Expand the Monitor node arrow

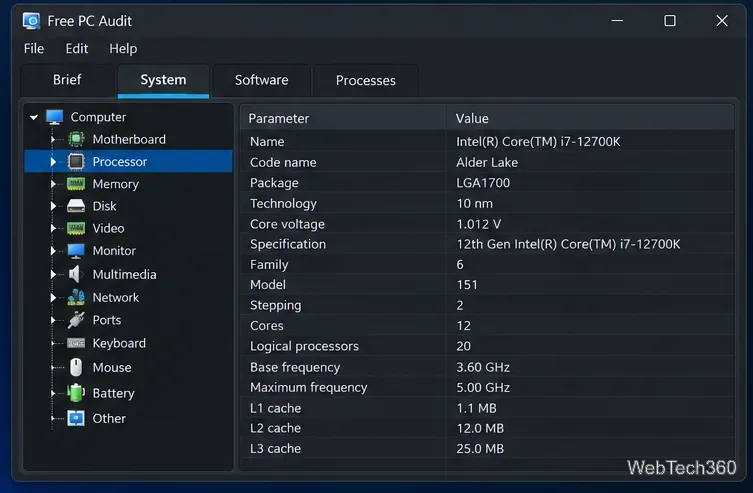pos(53,251)
